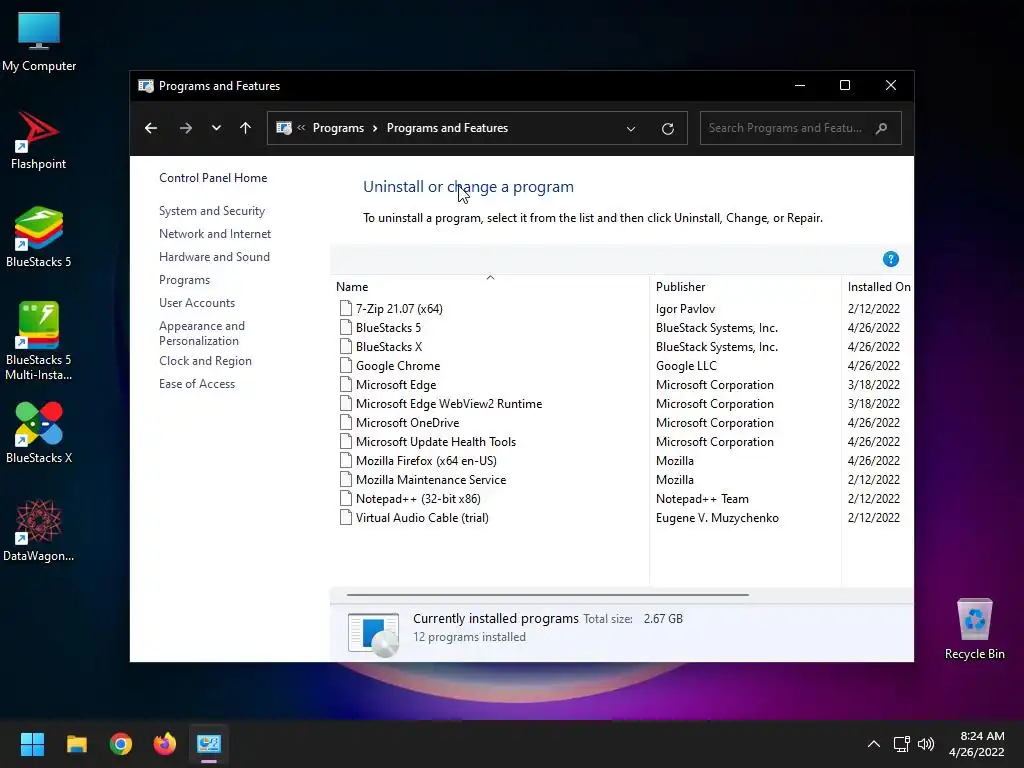
Task: Open the Flashpoint desktop shortcut
Action: [x=39, y=140]
